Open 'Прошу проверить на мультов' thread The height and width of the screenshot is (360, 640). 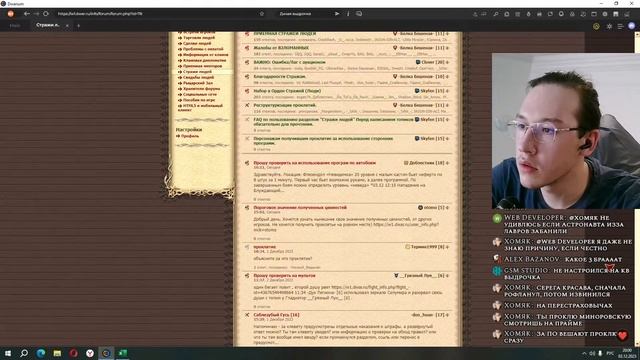tap(284, 276)
